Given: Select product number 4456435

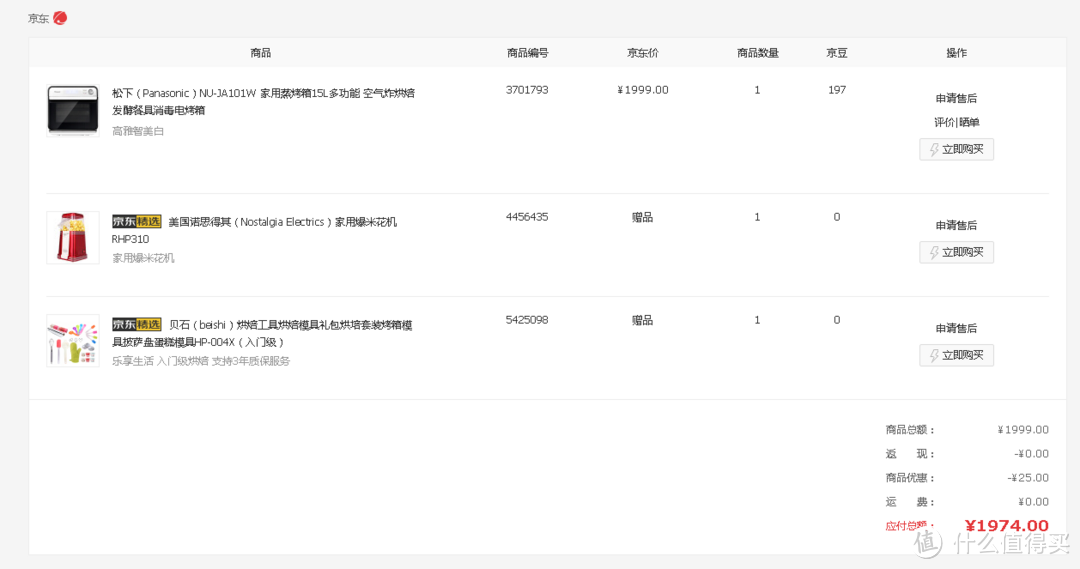Looking at the screenshot, I should coord(527,217).
